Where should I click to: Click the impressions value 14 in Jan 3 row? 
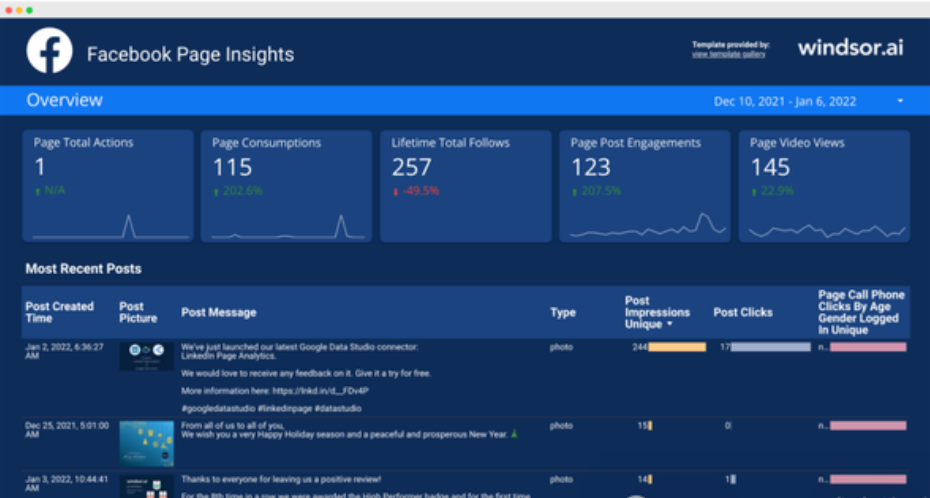coord(642,480)
